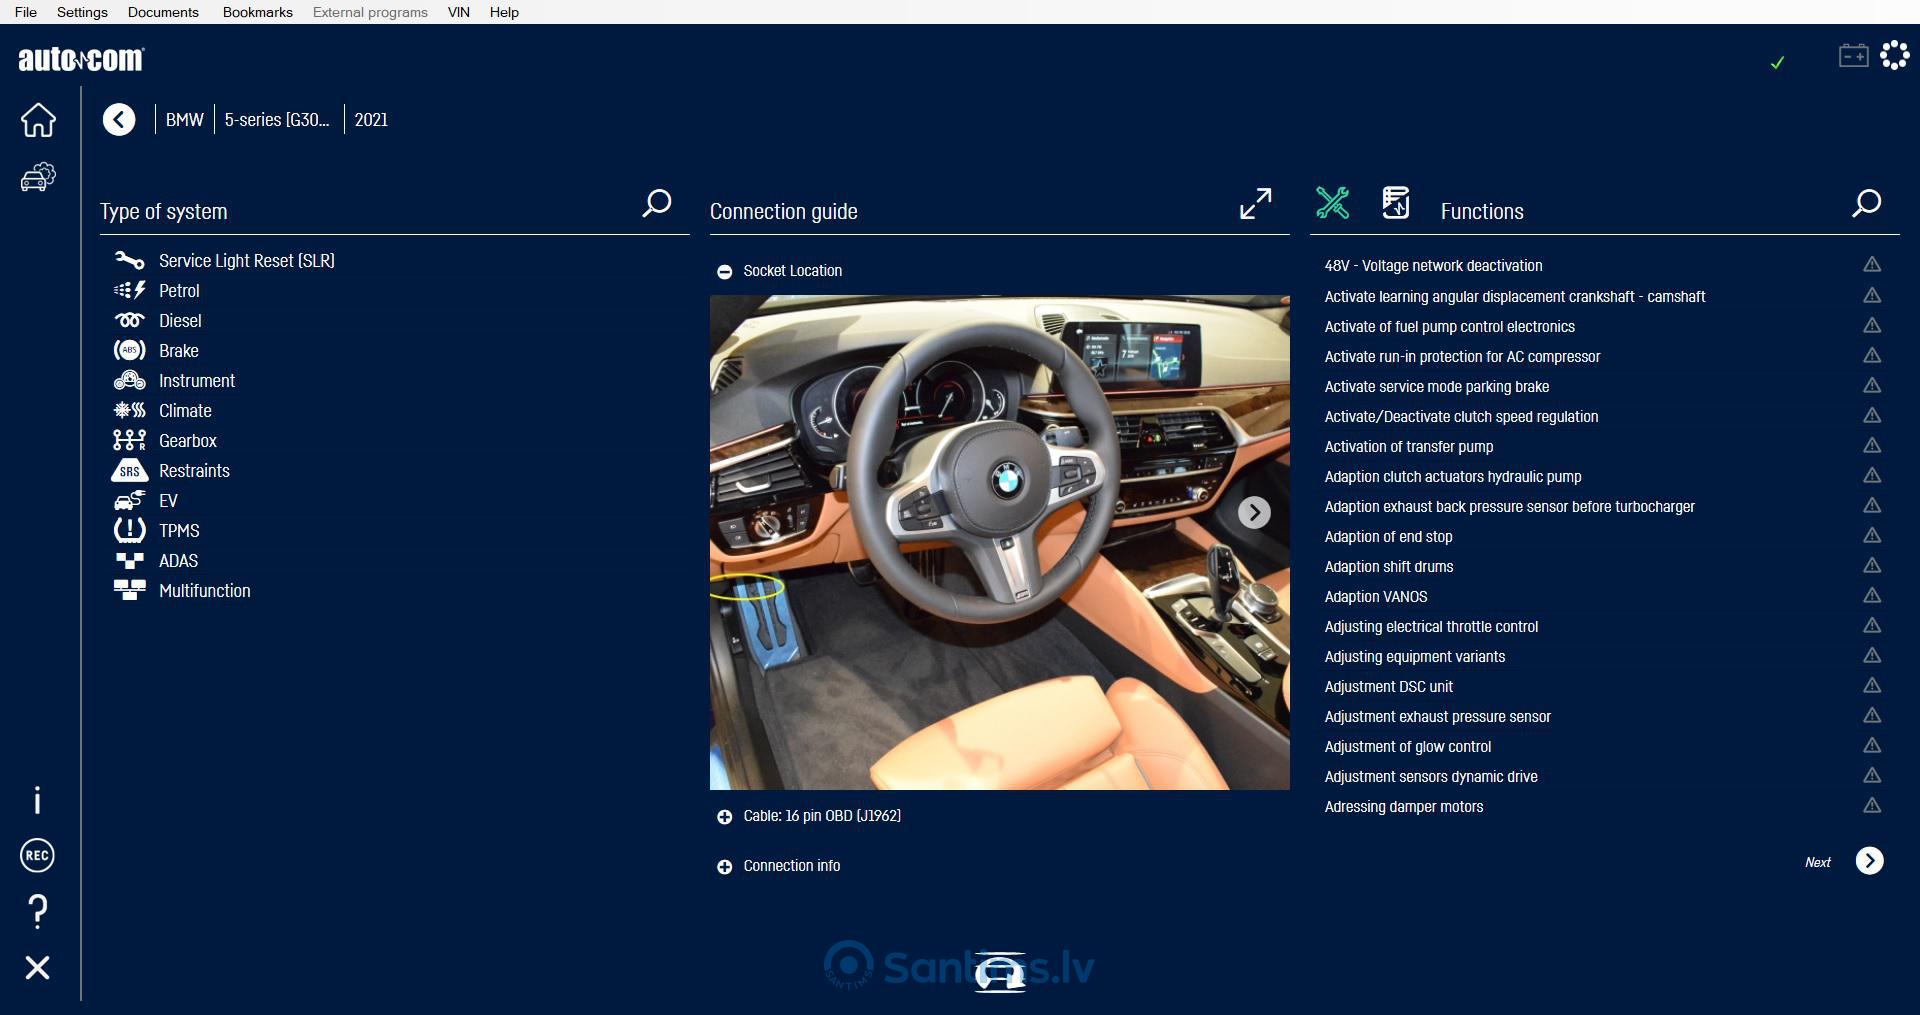Open the Help menu
The image size is (1920, 1015).
click(x=504, y=12)
